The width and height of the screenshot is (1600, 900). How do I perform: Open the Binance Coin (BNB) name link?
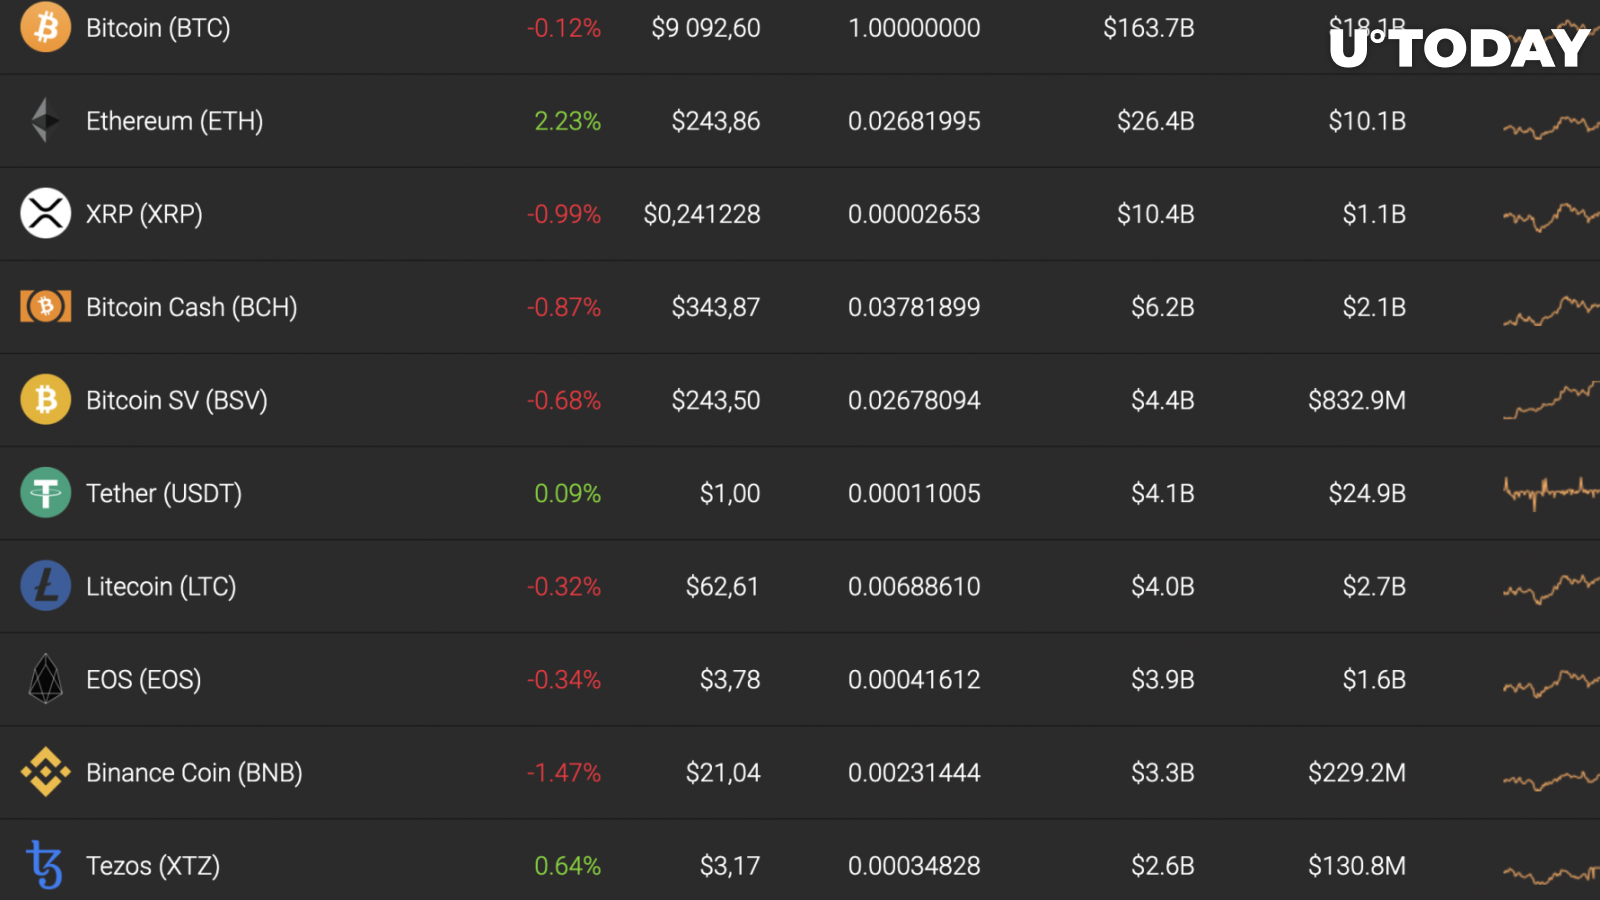click(194, 773)
